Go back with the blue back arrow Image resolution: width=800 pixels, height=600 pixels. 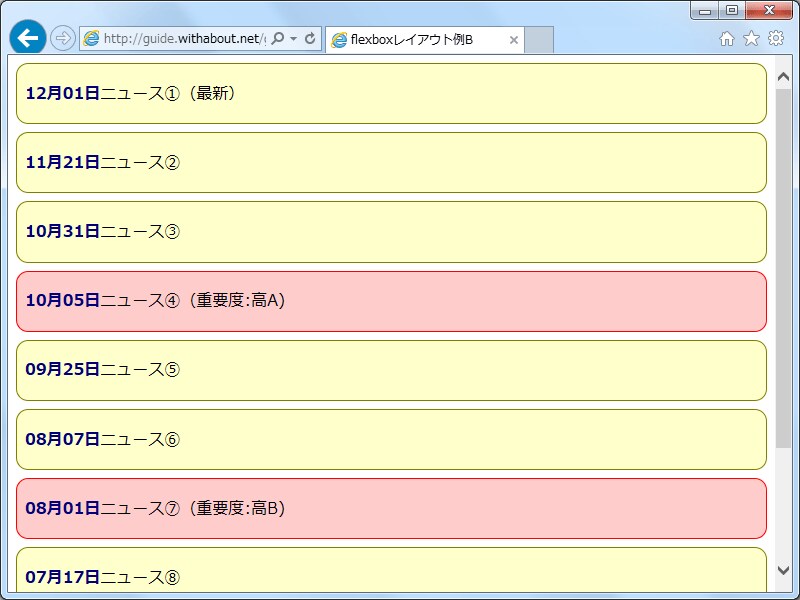[x=28, y=37]
